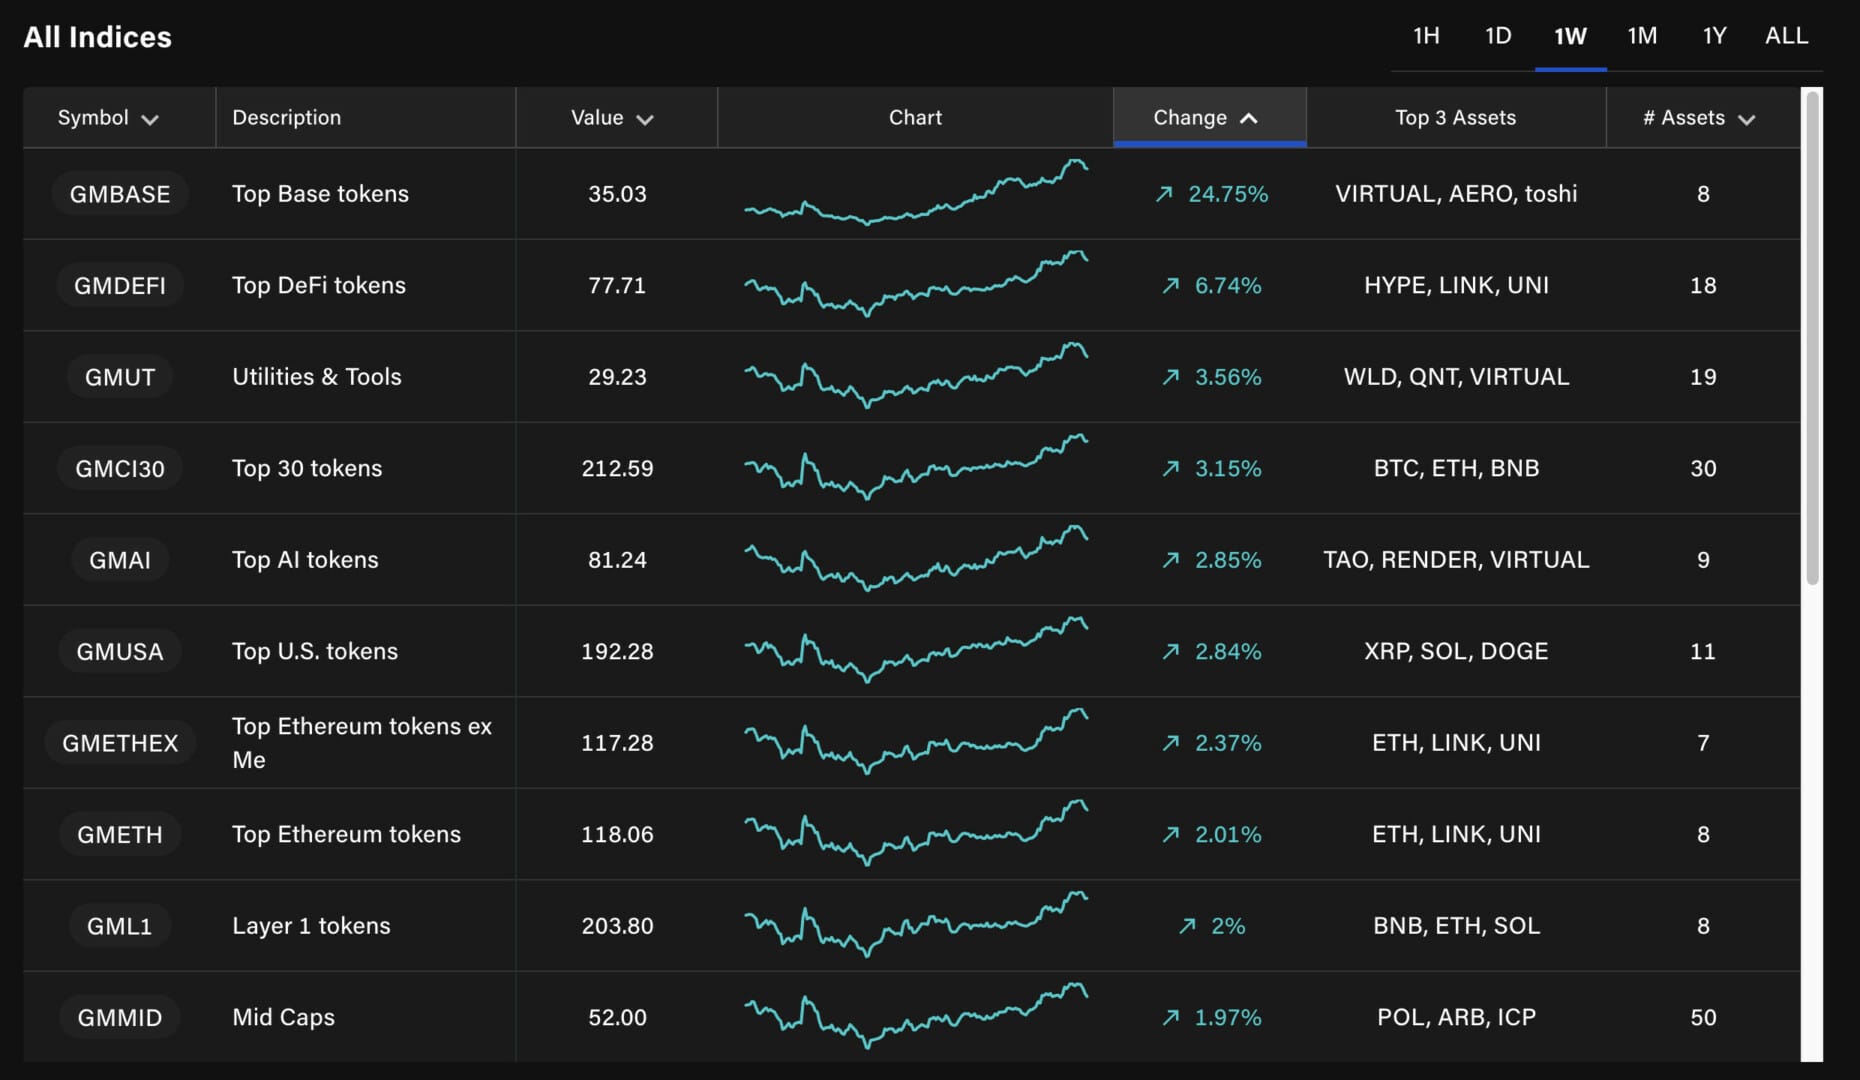Select the GMAI symbol badge
The width and height of the screenshot is (1860, 1080).
(120, 560)
